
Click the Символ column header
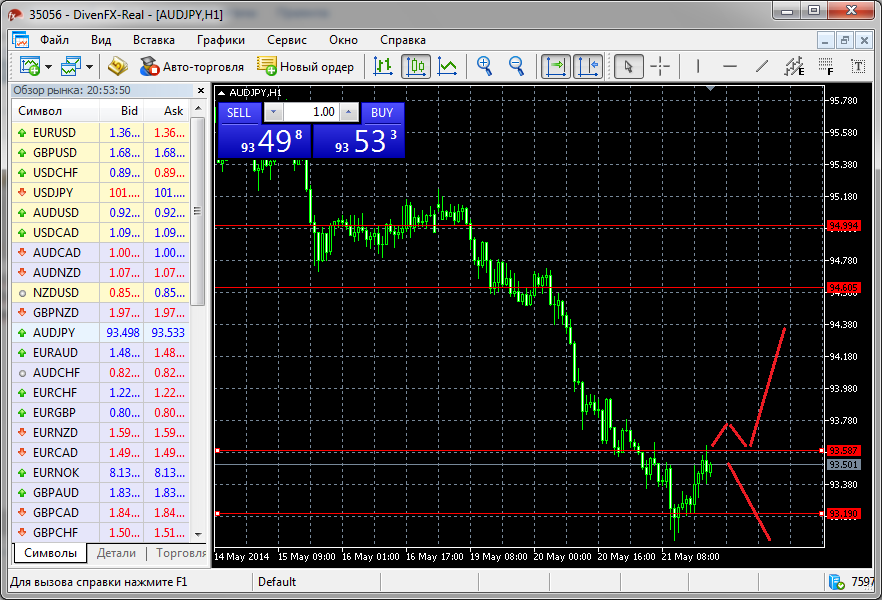[x=56, y=111]
